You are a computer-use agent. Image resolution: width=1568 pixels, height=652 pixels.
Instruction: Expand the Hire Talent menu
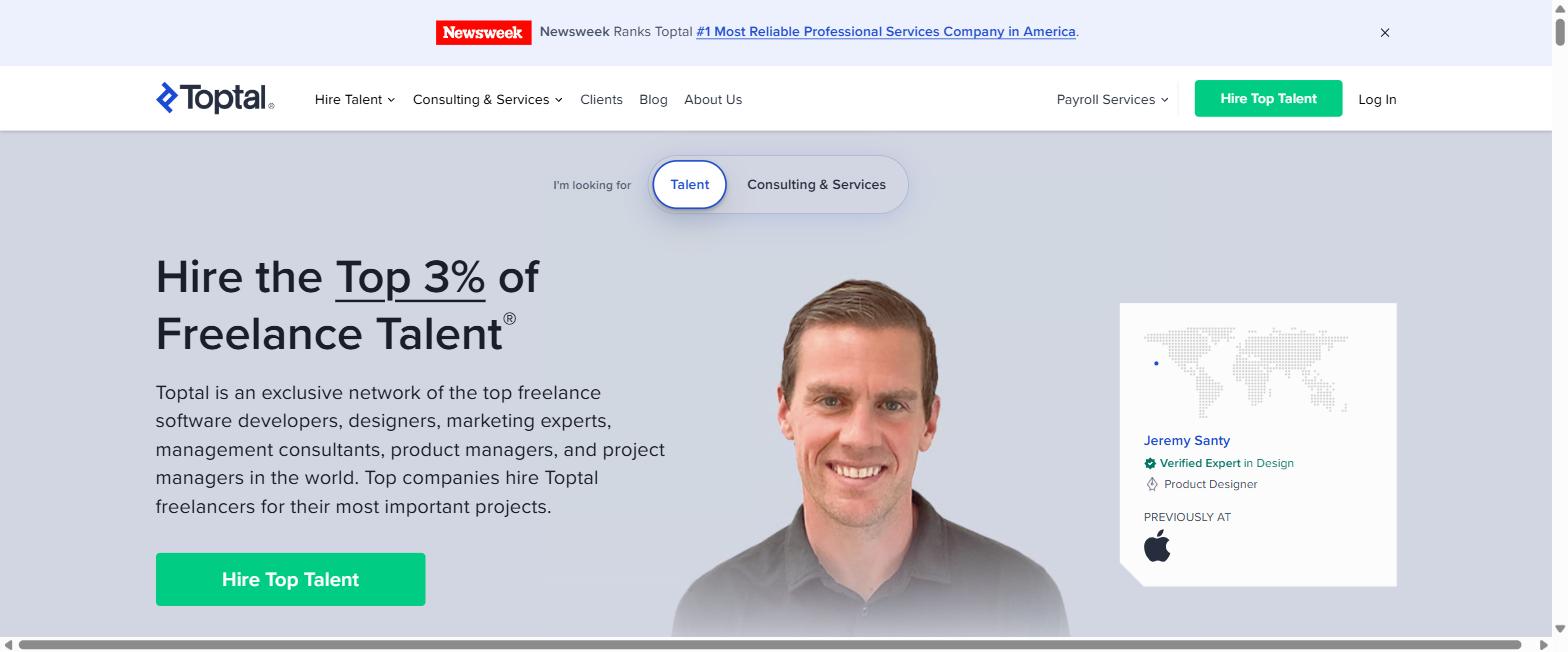pyautogui.click(x=355, y=99)
